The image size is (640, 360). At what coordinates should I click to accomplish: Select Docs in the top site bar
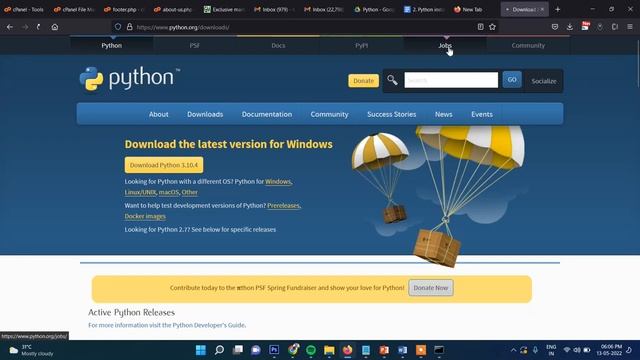278,45
